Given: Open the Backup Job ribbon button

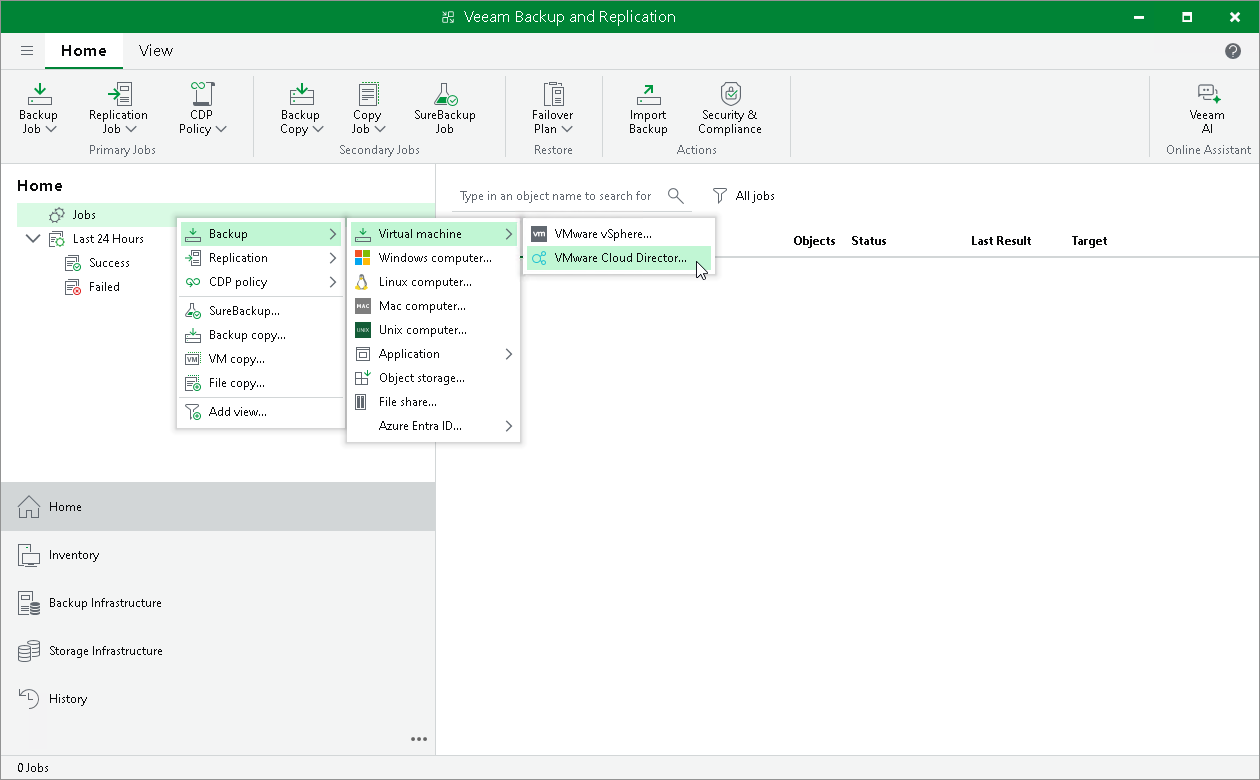Looking at the screenshot, I should click(x=38, y=108).
